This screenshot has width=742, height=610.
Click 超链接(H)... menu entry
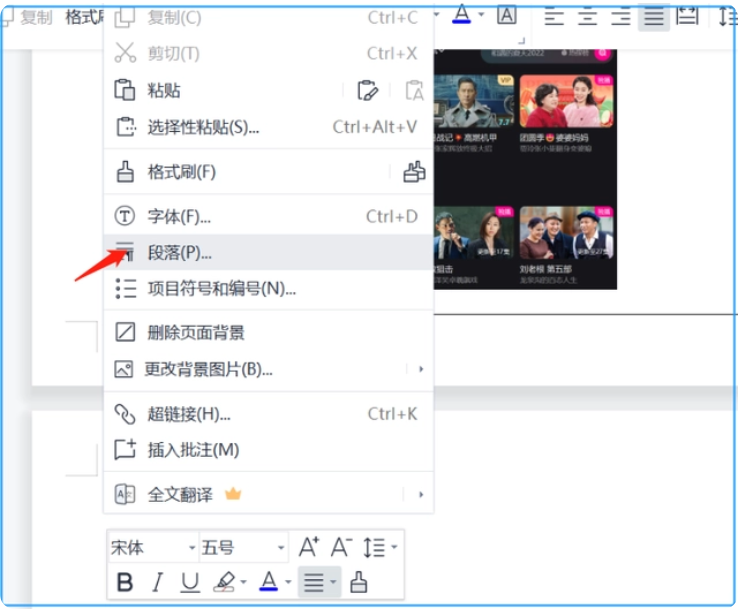tap(268, 414)
